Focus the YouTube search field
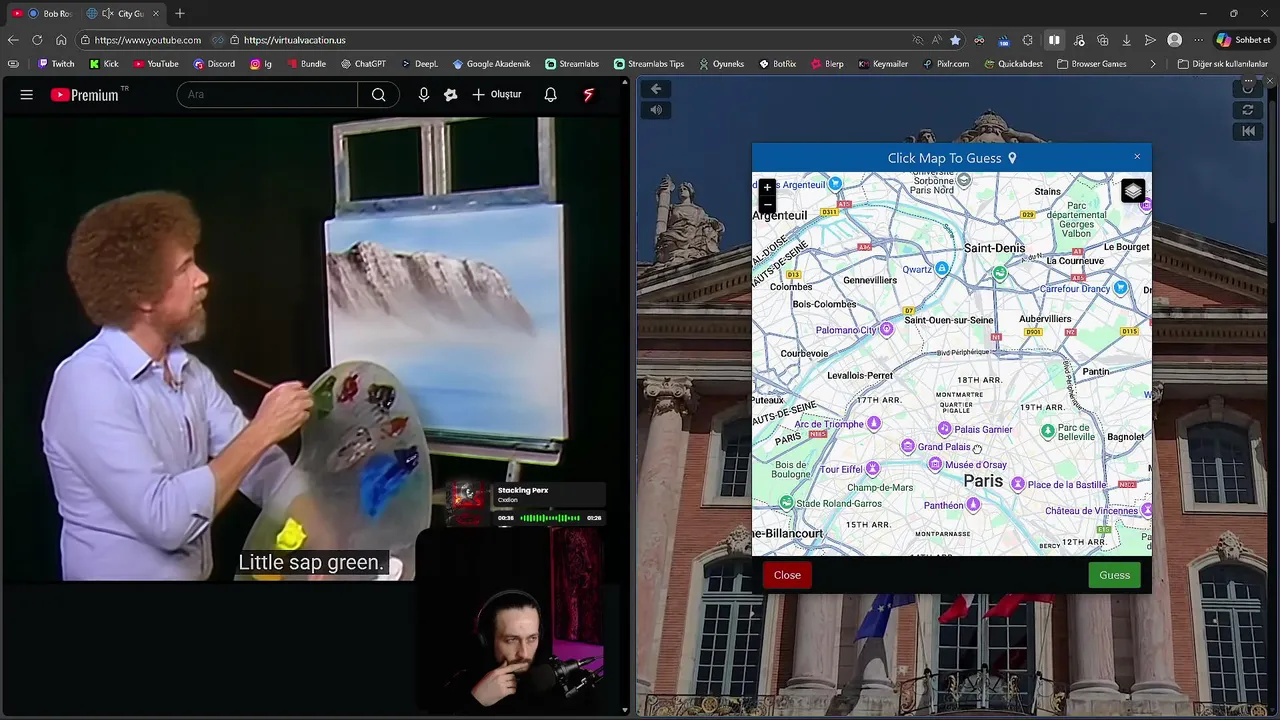Image resolution: width=1280 pixels, height=720 pixels. [x=267, y=95]
